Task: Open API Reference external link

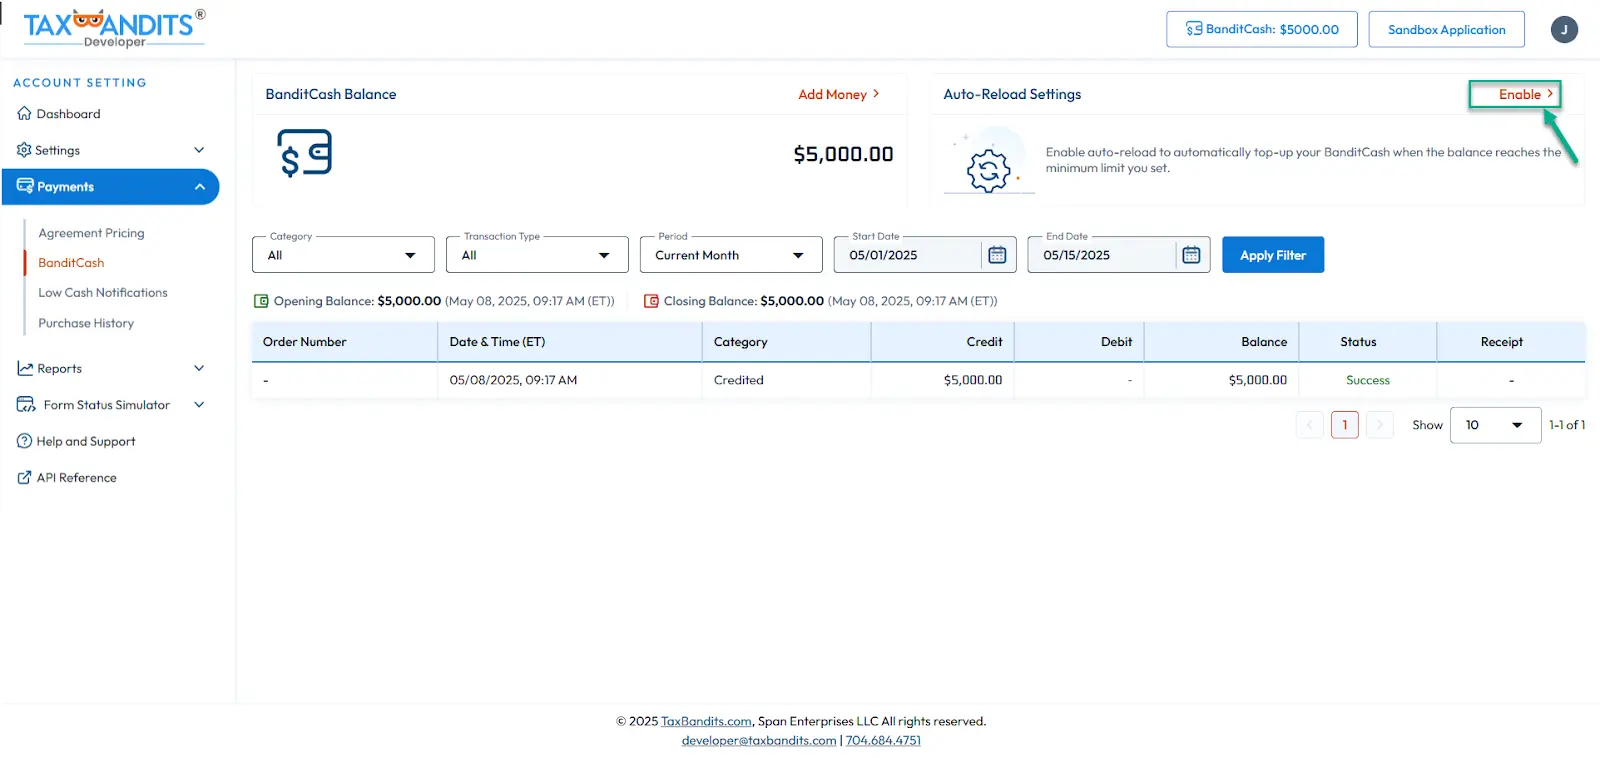Action: pyautogui.click(x=76, y=478)
